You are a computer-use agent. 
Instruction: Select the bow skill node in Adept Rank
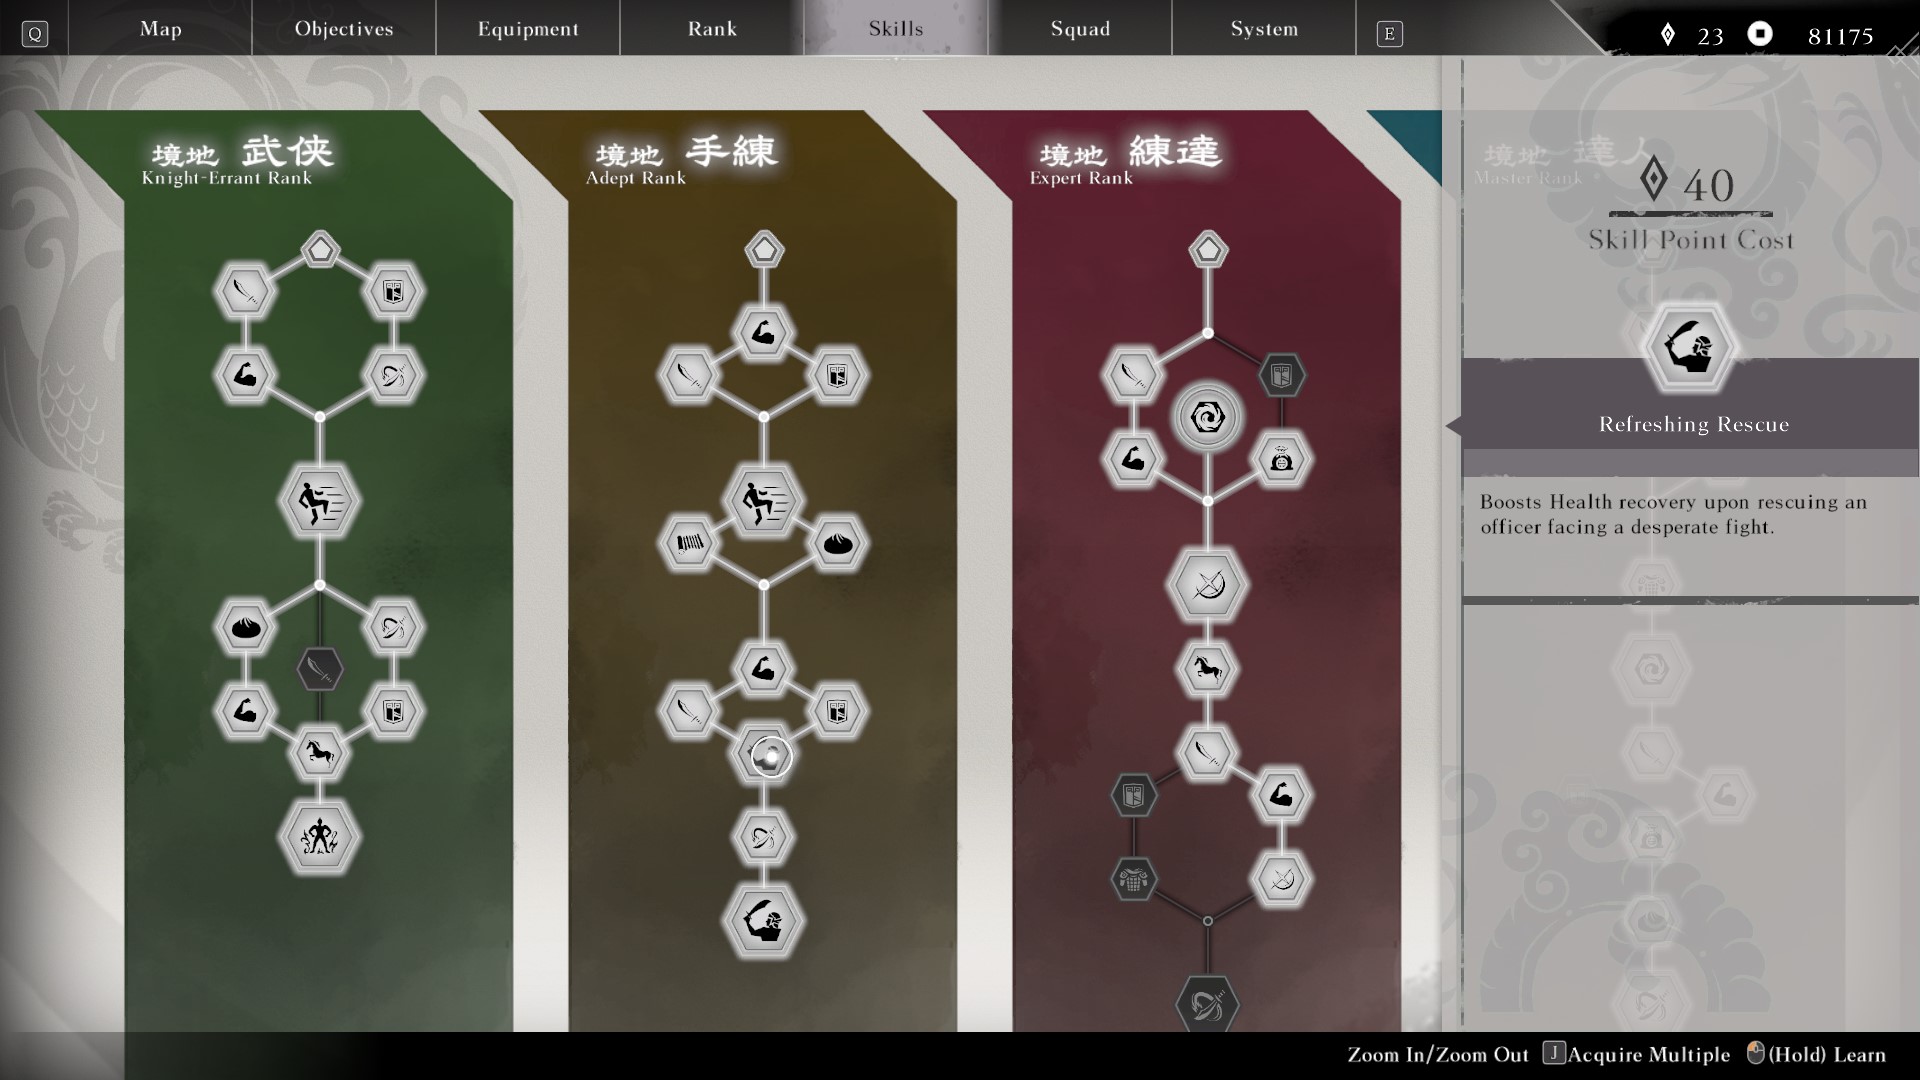(764, 837)
